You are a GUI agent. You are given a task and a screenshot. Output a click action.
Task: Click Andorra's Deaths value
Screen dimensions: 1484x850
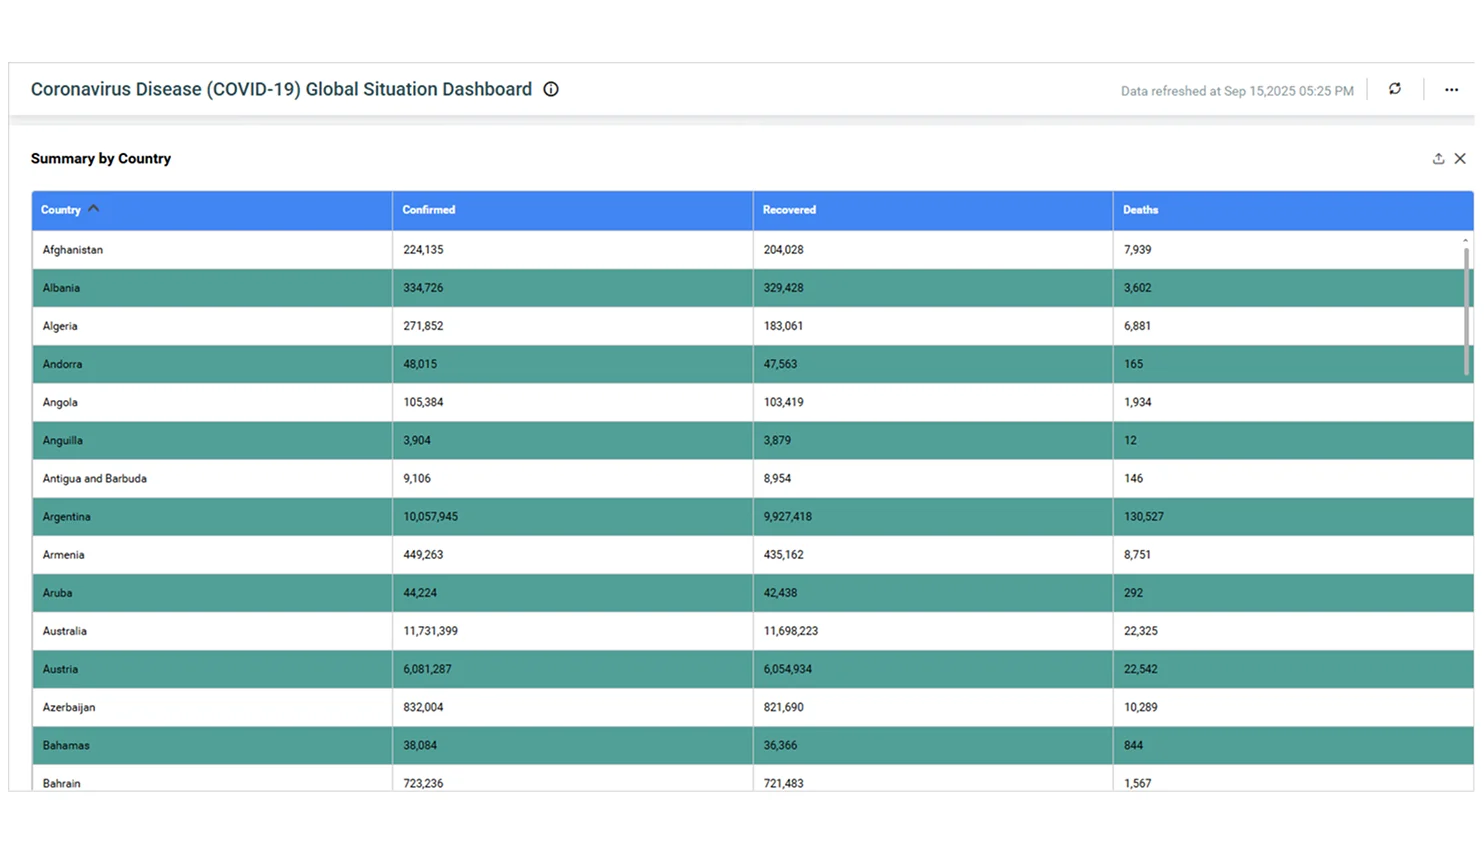[1134, 364]
